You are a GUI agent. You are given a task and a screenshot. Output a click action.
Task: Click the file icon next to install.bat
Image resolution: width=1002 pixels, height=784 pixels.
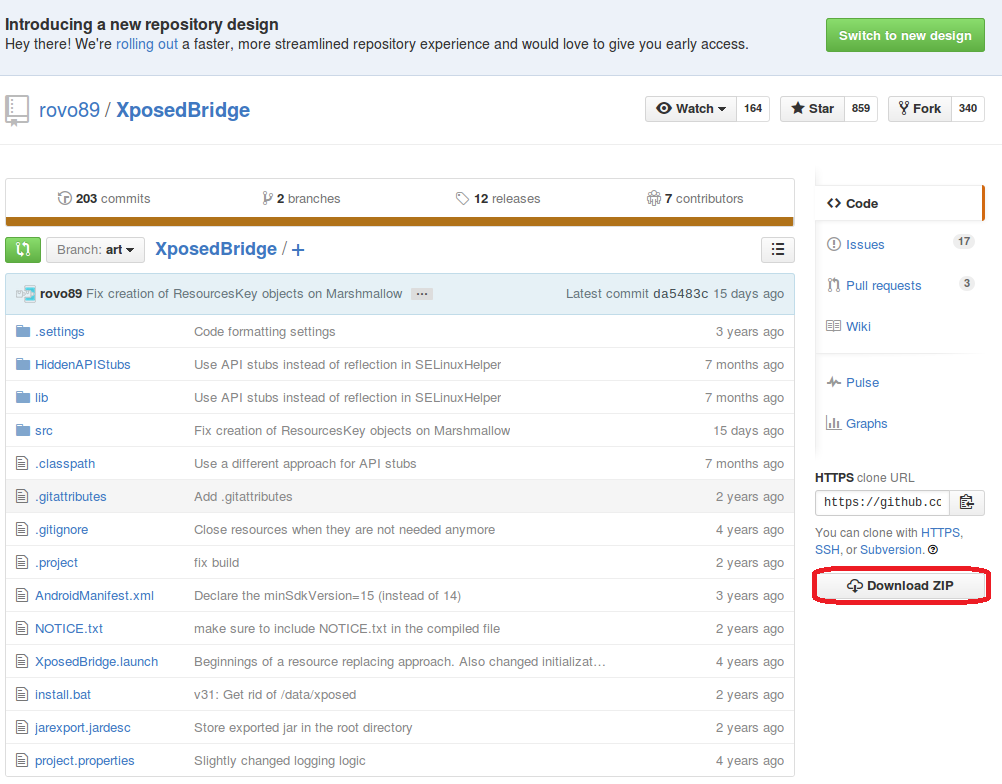pos(22,695)
